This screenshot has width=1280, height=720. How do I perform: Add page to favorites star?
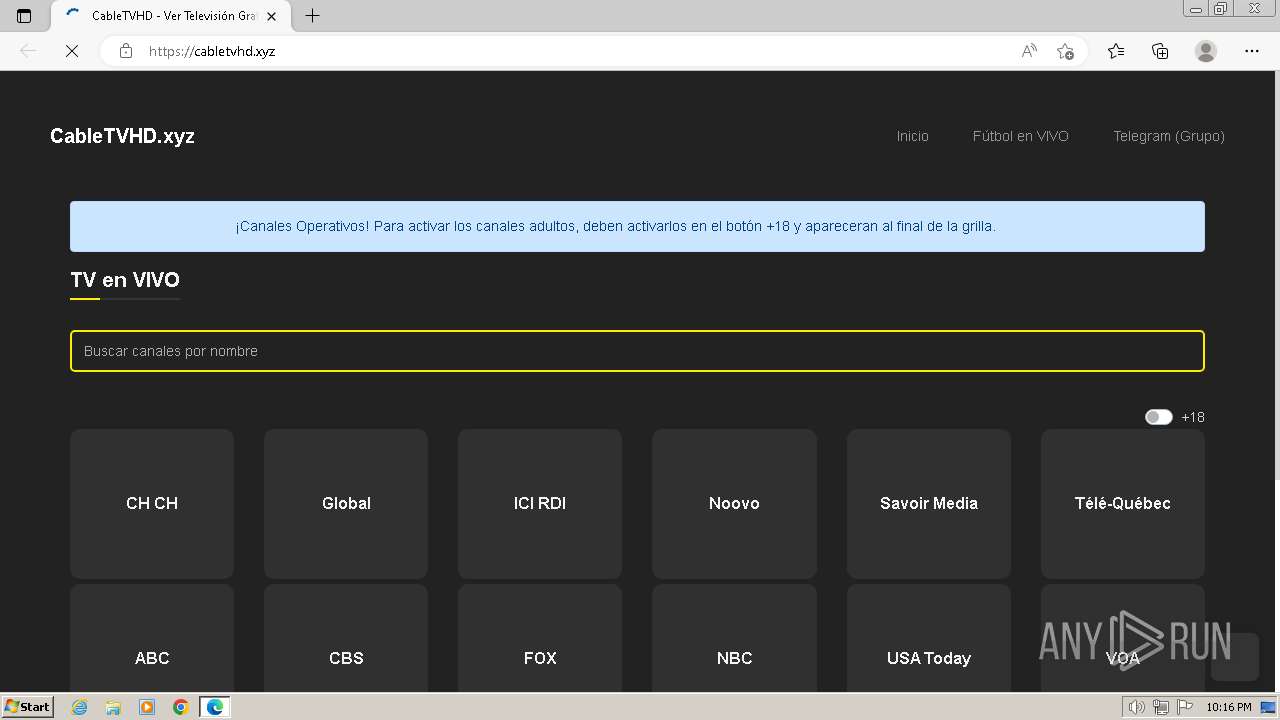pyautogui.click(x=1065, y=51)
